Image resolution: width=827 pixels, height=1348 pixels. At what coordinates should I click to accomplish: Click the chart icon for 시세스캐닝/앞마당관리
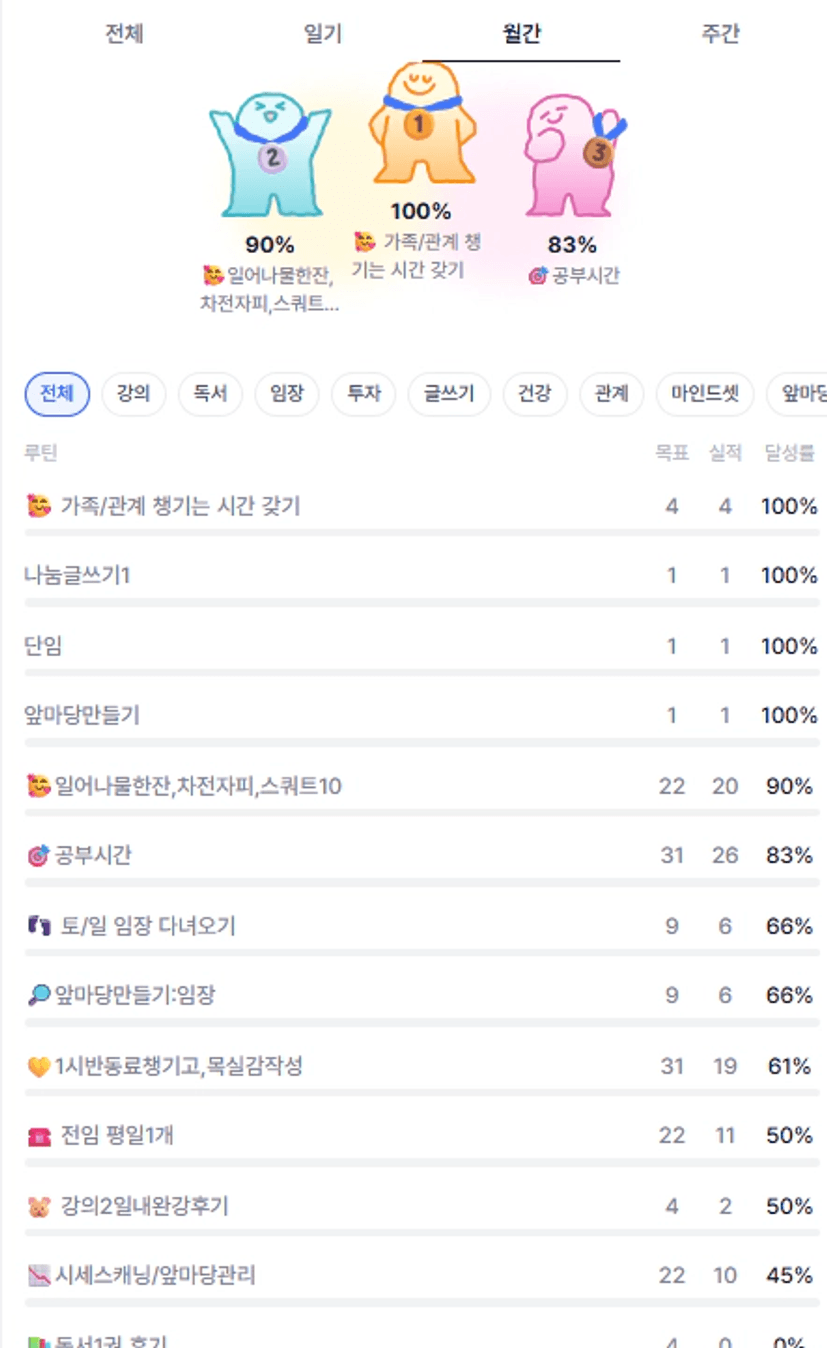click(38, 1277)
